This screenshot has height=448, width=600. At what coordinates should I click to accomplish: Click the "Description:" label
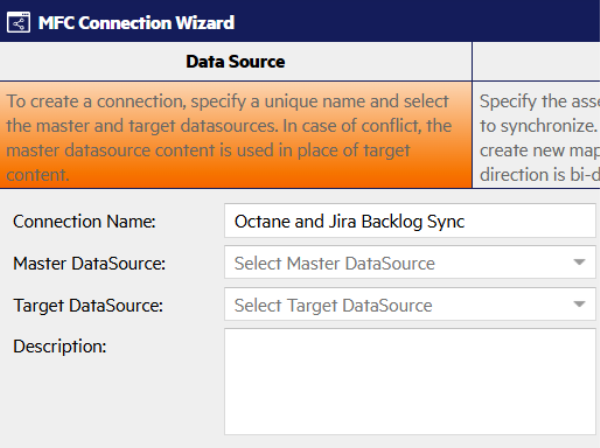pyautogui.click(x=59, y=347)
